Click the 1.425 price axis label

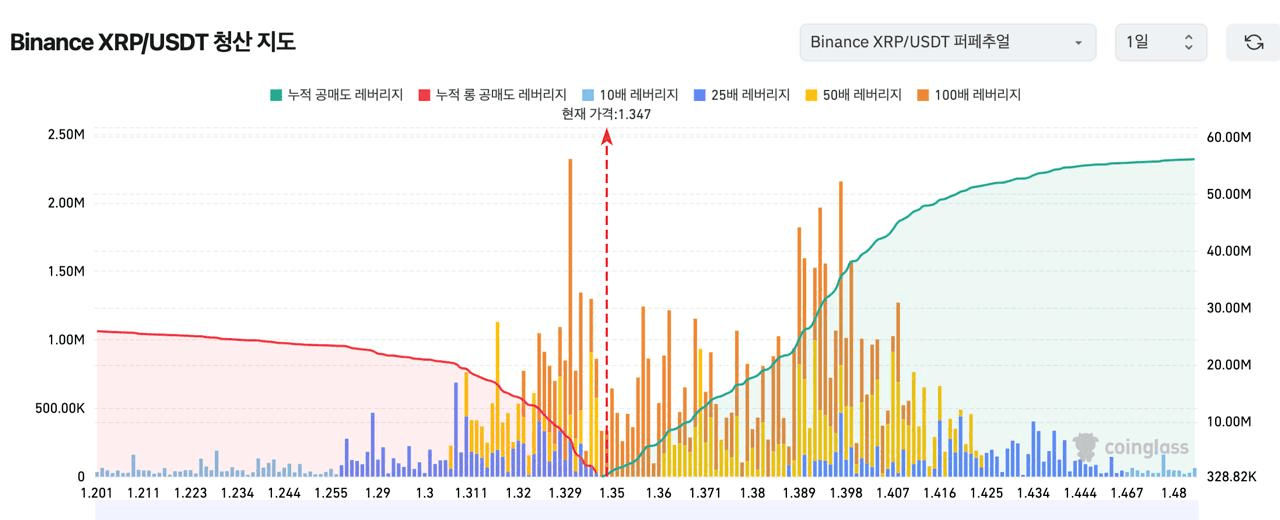click(986, 493)
